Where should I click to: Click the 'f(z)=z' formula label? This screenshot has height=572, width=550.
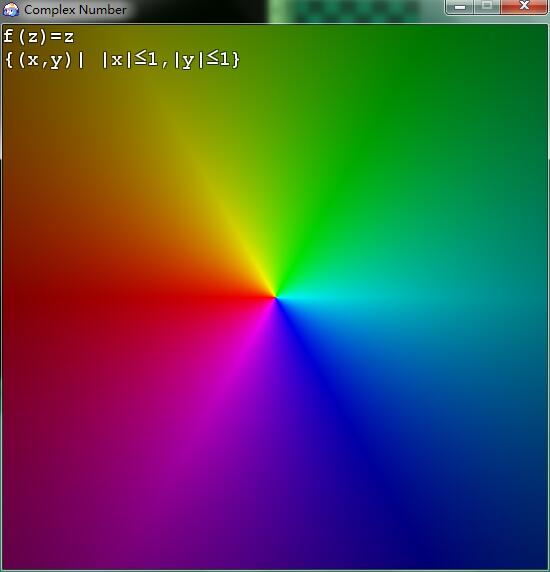[x=39, y=37]
